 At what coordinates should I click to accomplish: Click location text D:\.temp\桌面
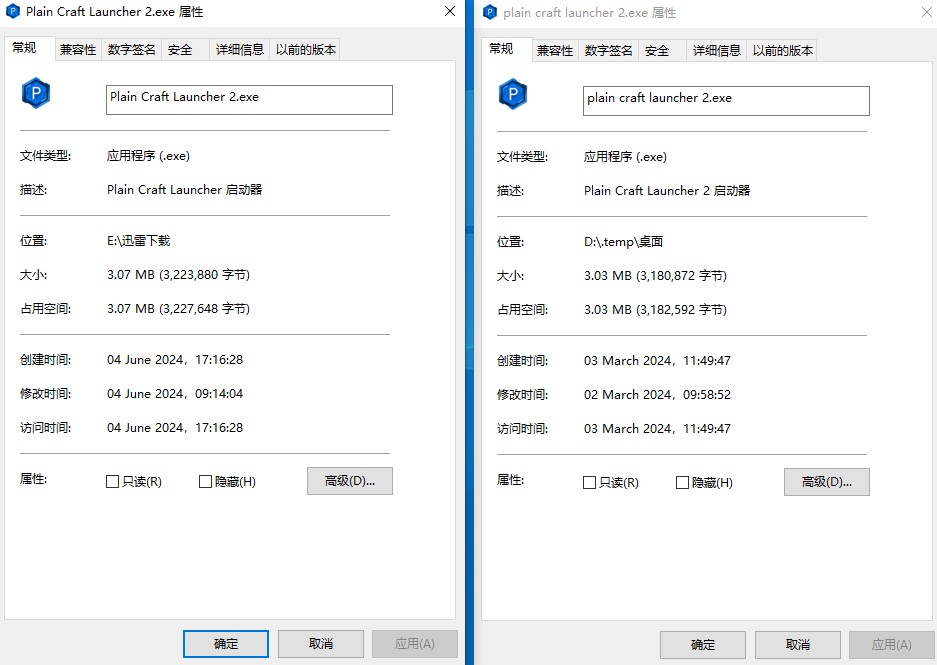[x=623, y=242]
